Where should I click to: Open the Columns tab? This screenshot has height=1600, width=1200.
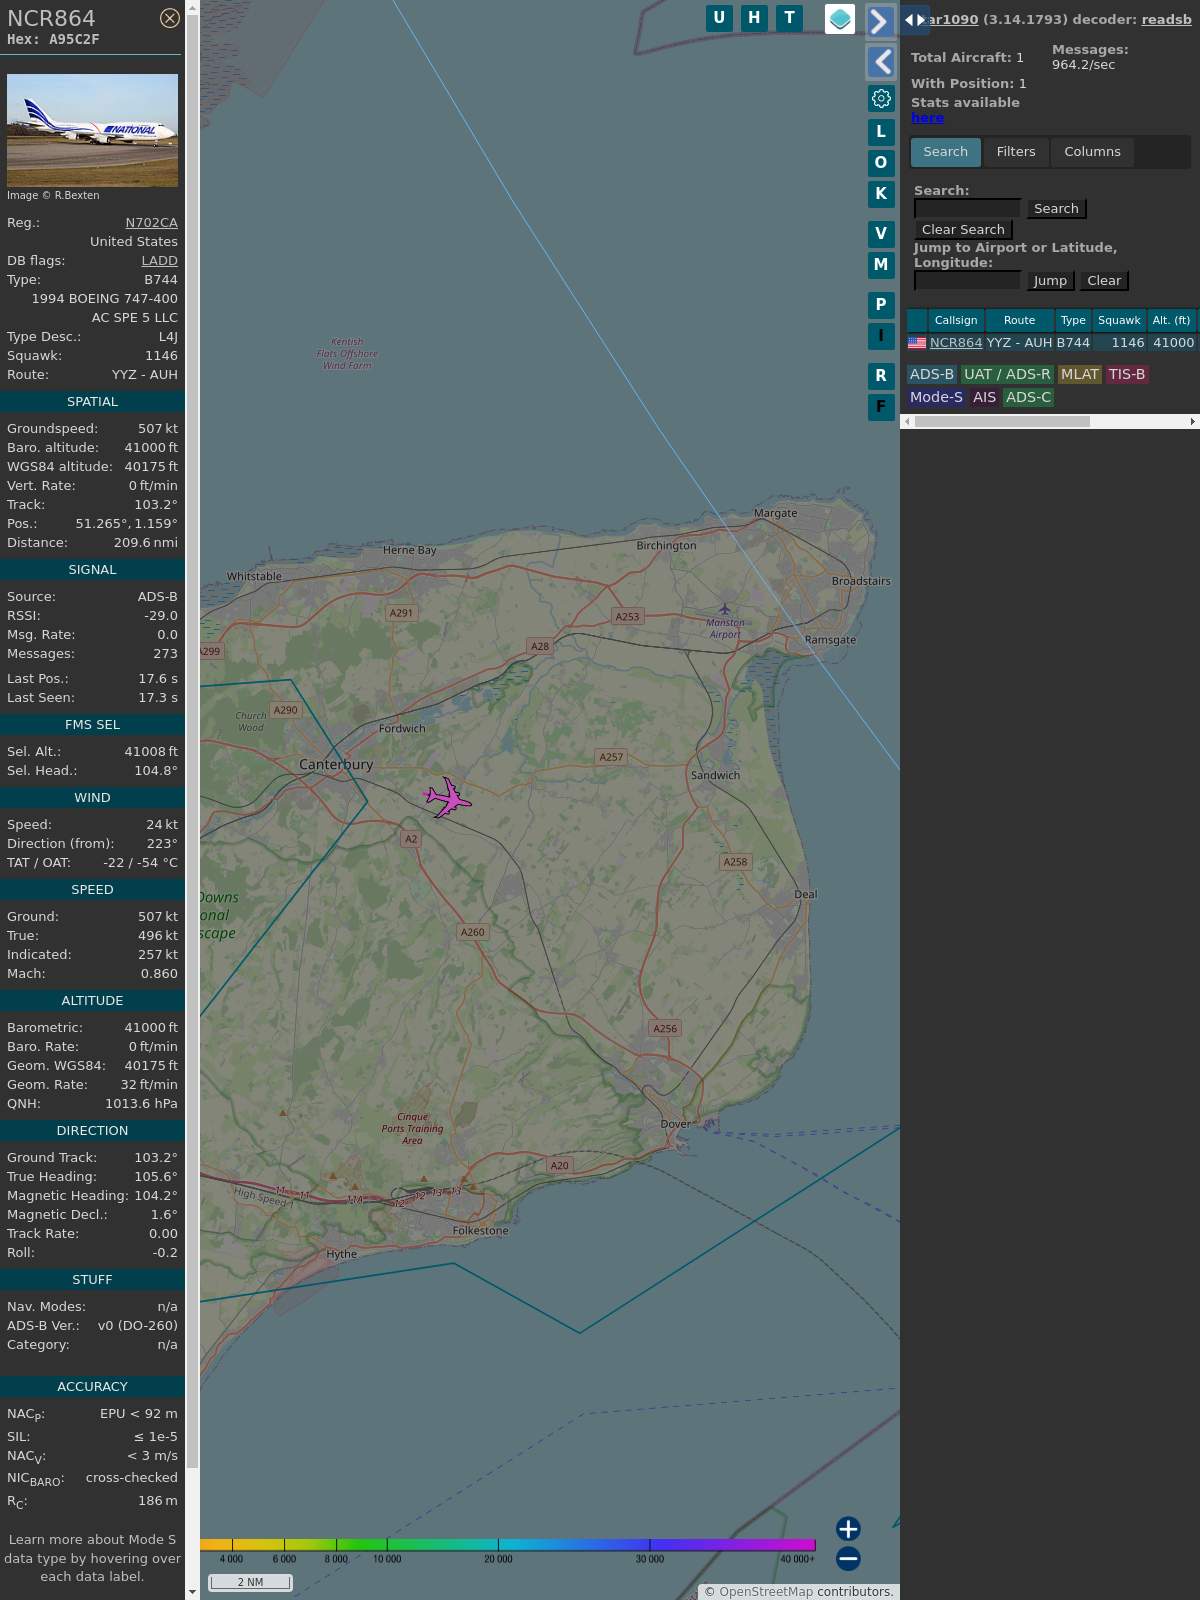(x=1092, y=152)
